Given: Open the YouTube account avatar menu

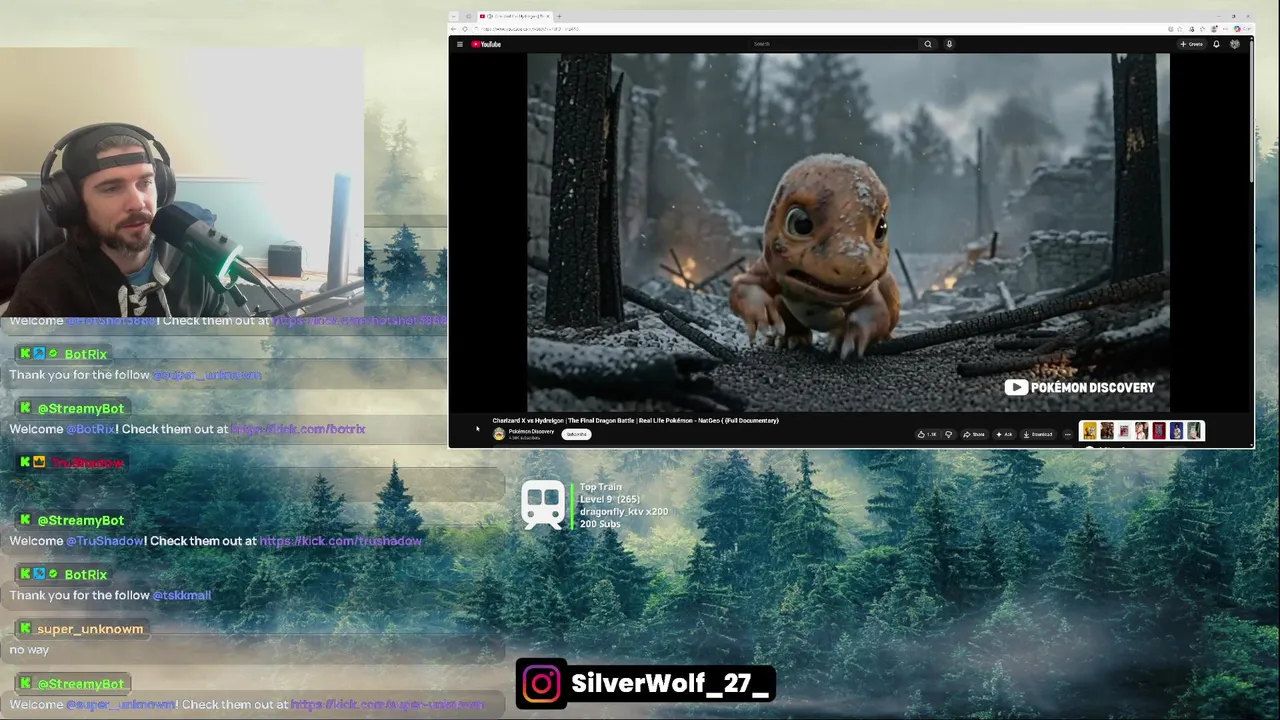Looking at the screenshot, I should coord(1235,44).
